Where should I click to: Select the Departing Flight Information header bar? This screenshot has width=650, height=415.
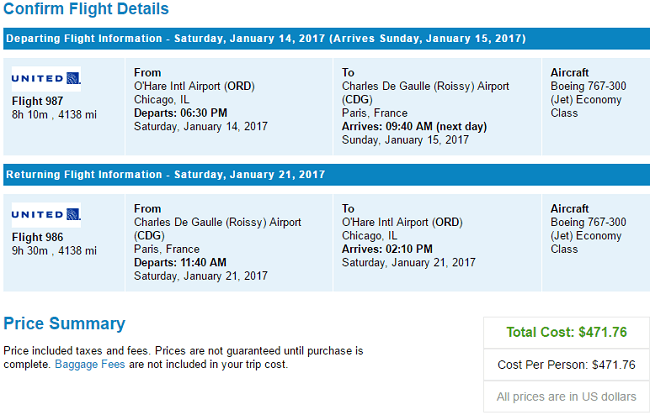(327, 39)
